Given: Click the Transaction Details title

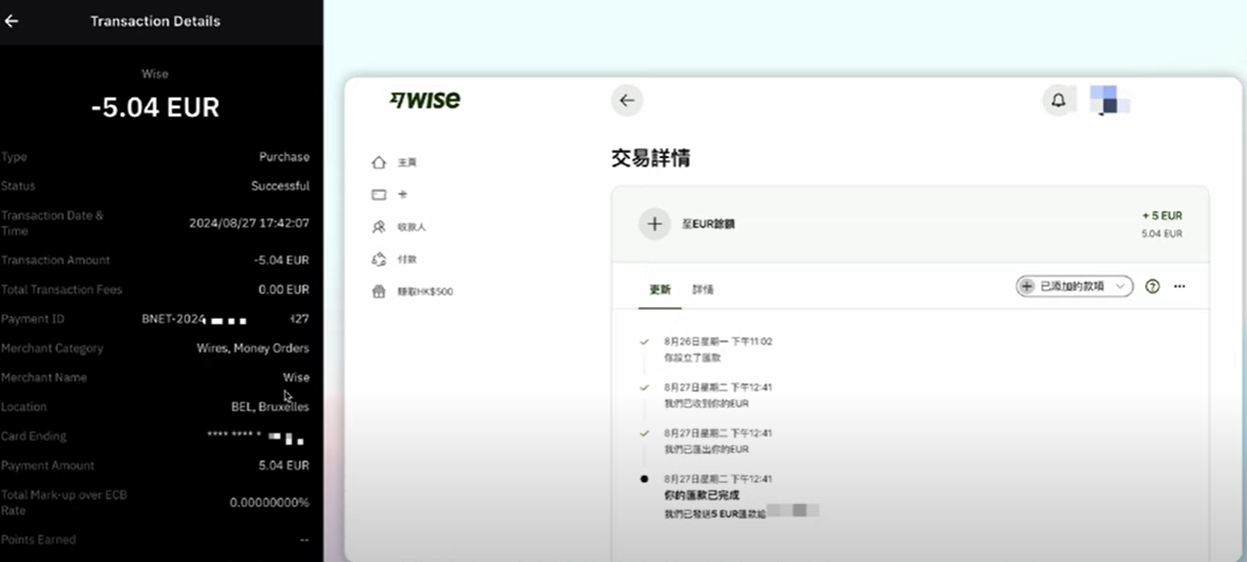Looking at the screenshot, I should coord(155,21).
